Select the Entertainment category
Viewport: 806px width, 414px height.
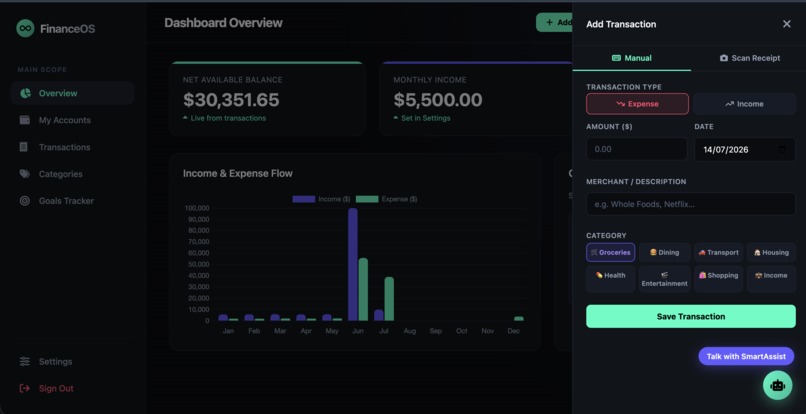coord(664,279)
